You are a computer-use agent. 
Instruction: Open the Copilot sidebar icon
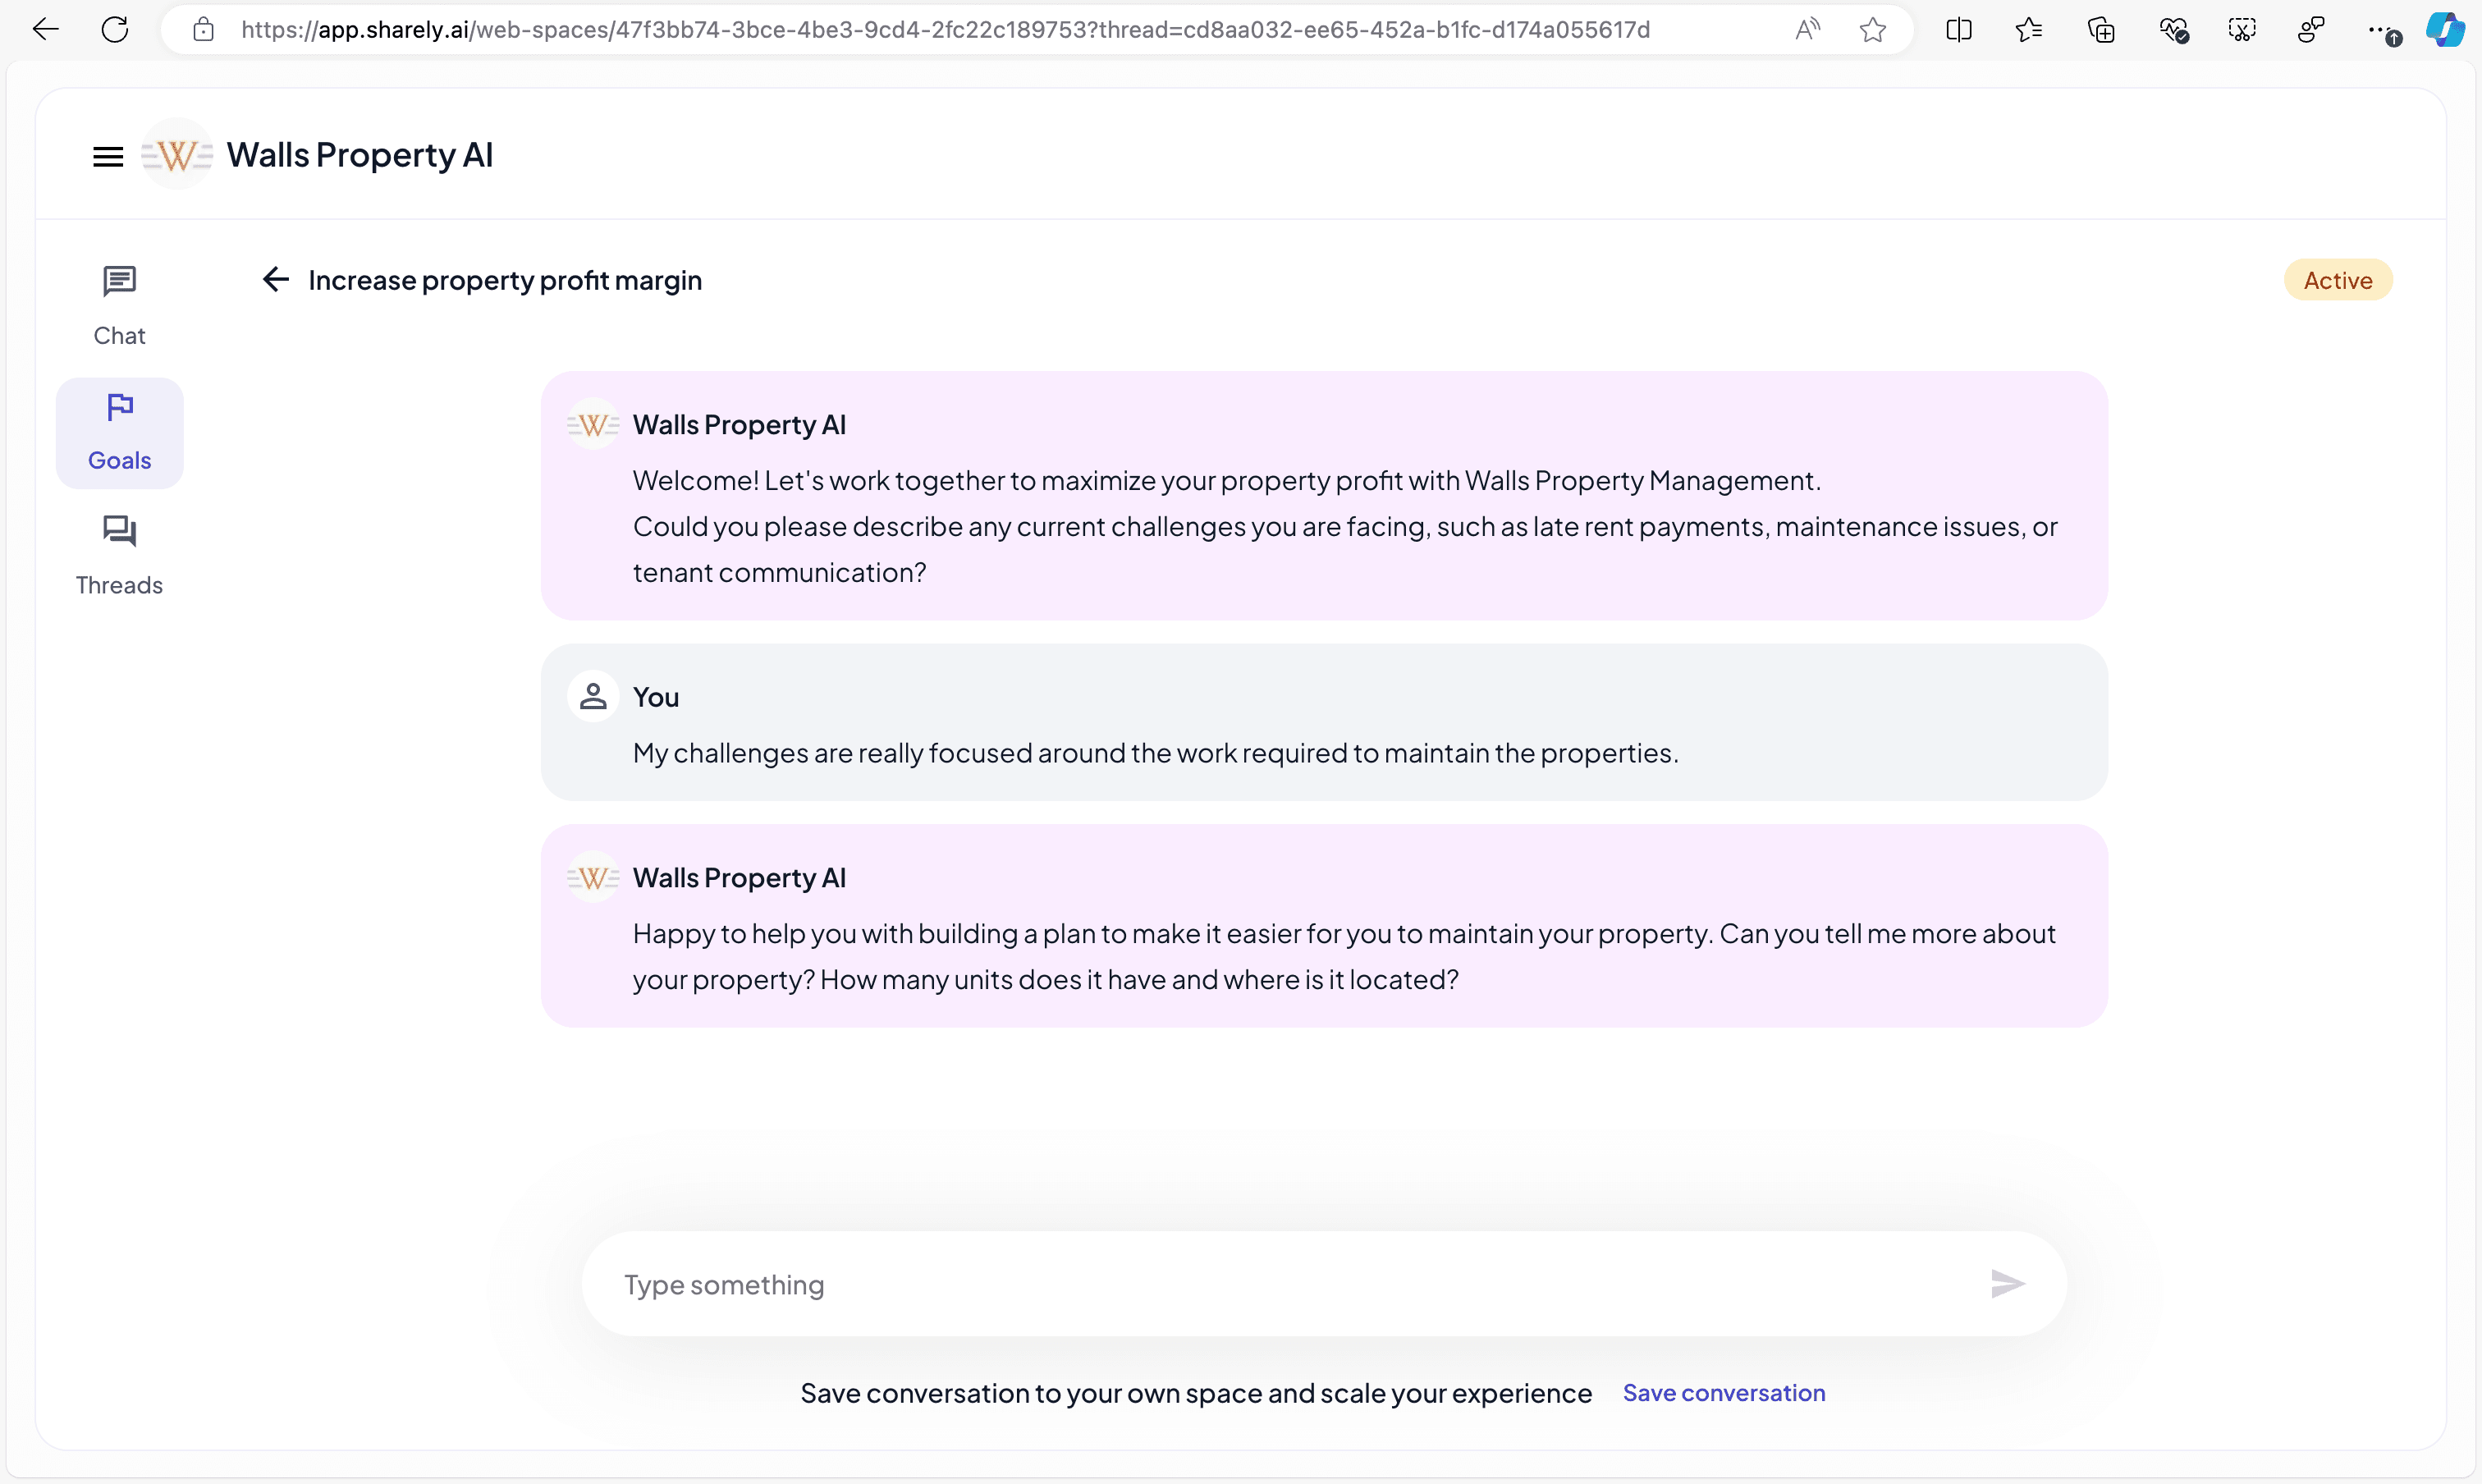[x=2446, y=30]
